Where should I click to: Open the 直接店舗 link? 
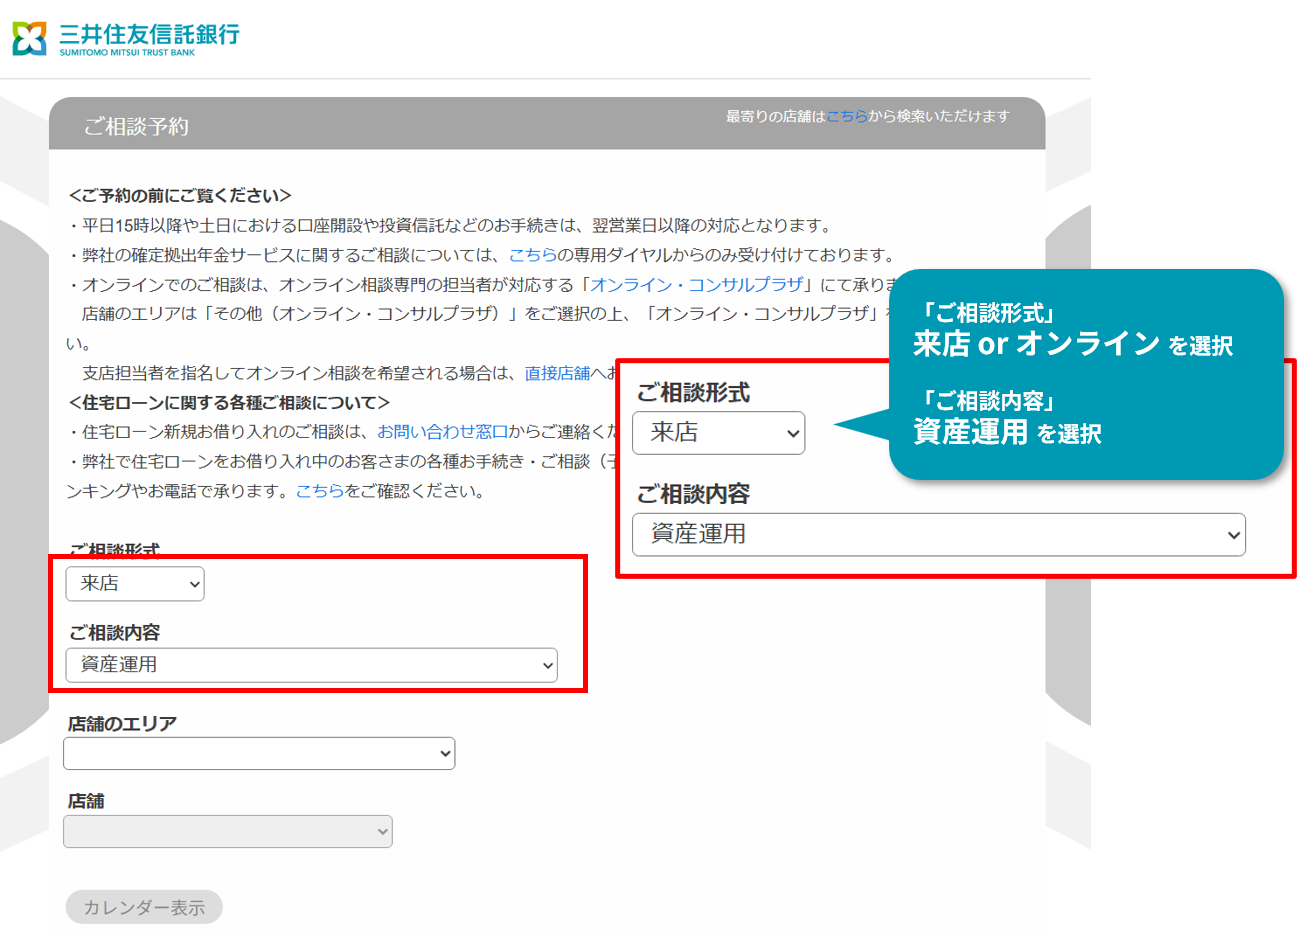click(x=557, y=373)
